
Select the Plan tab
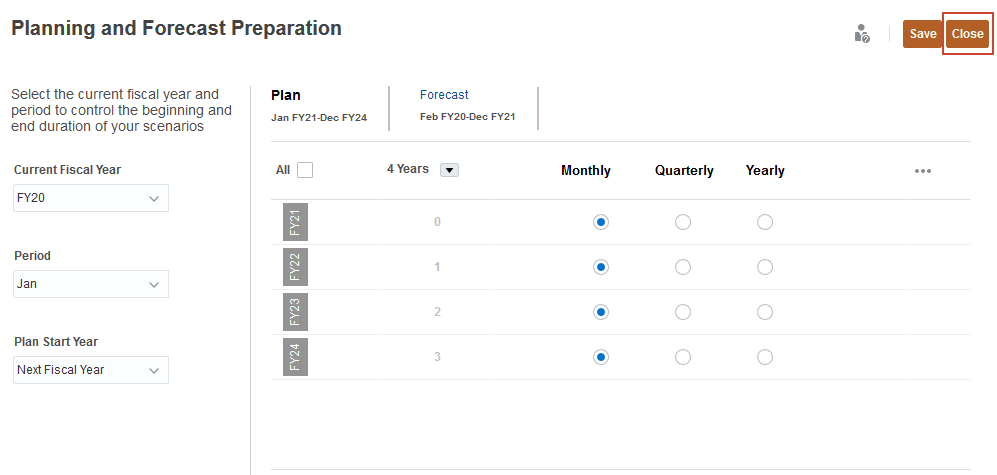point(286,95)
